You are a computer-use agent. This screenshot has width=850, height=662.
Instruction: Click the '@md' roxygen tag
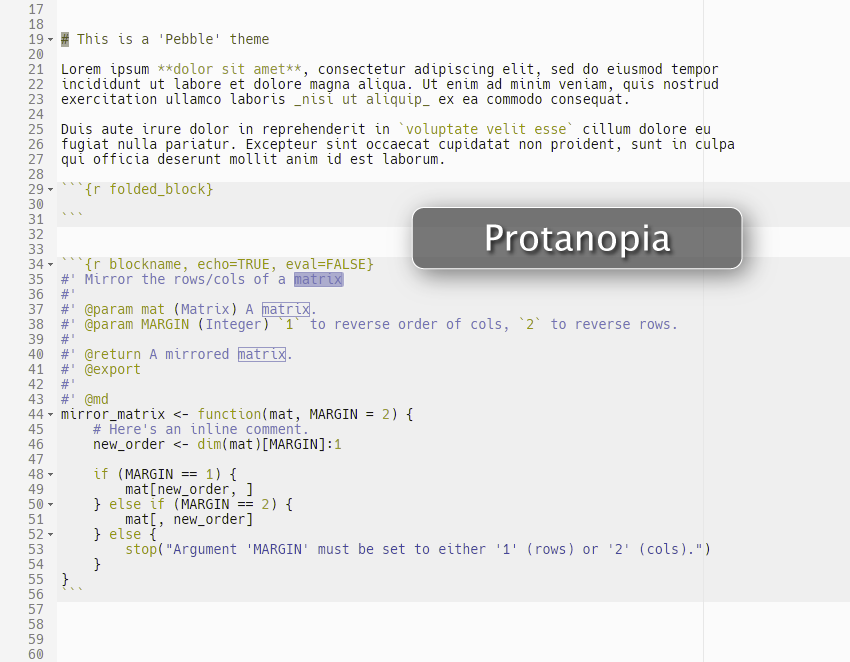[96, 400]
